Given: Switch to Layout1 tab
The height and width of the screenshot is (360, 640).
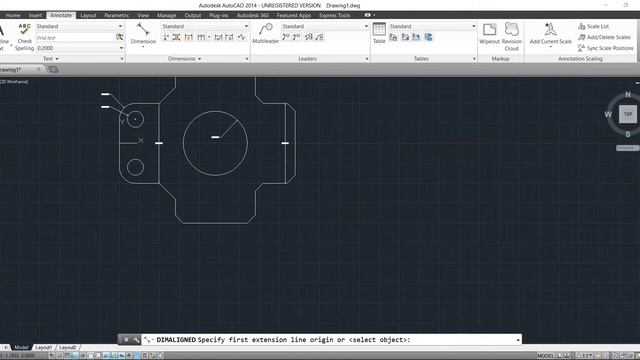Looking at the screenshot, I should [x=43, y=347].
